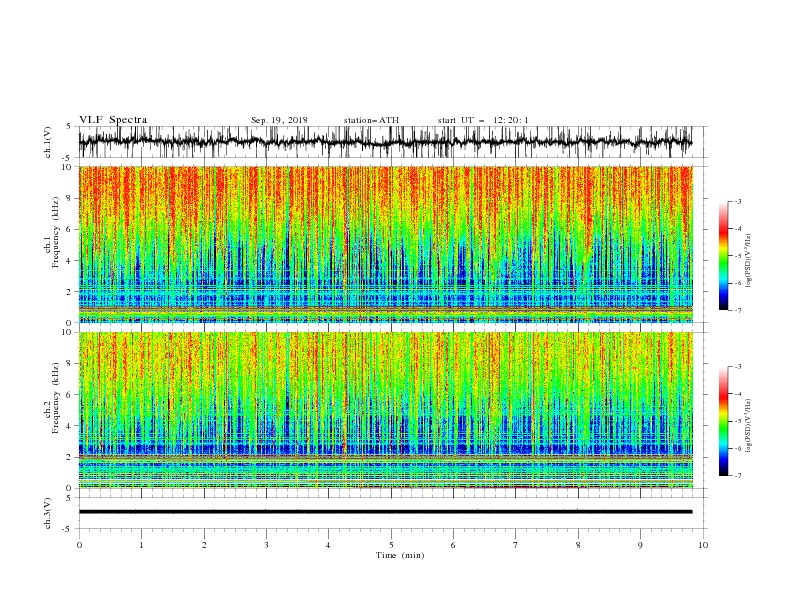
Task: Click the time axis tick label "8"
Action: 578,545
